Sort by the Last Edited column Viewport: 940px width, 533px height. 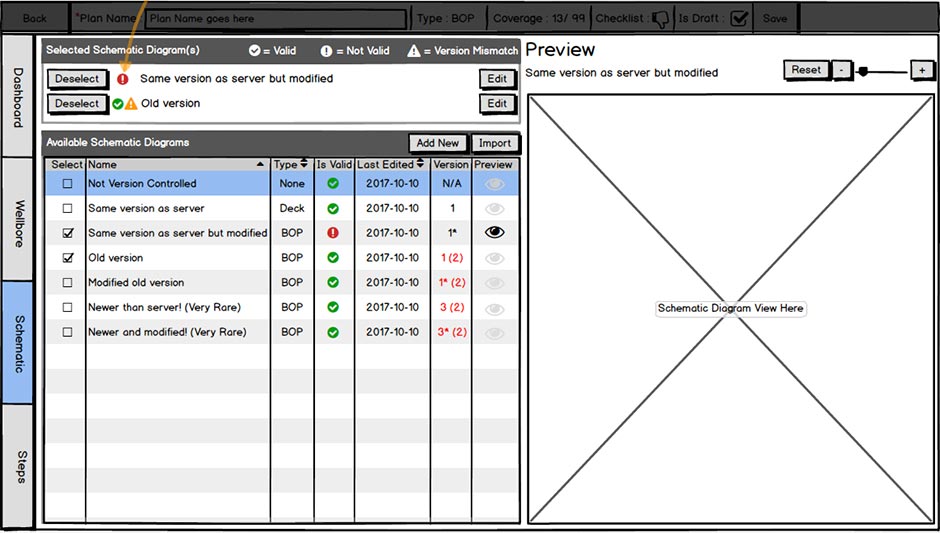391,164
